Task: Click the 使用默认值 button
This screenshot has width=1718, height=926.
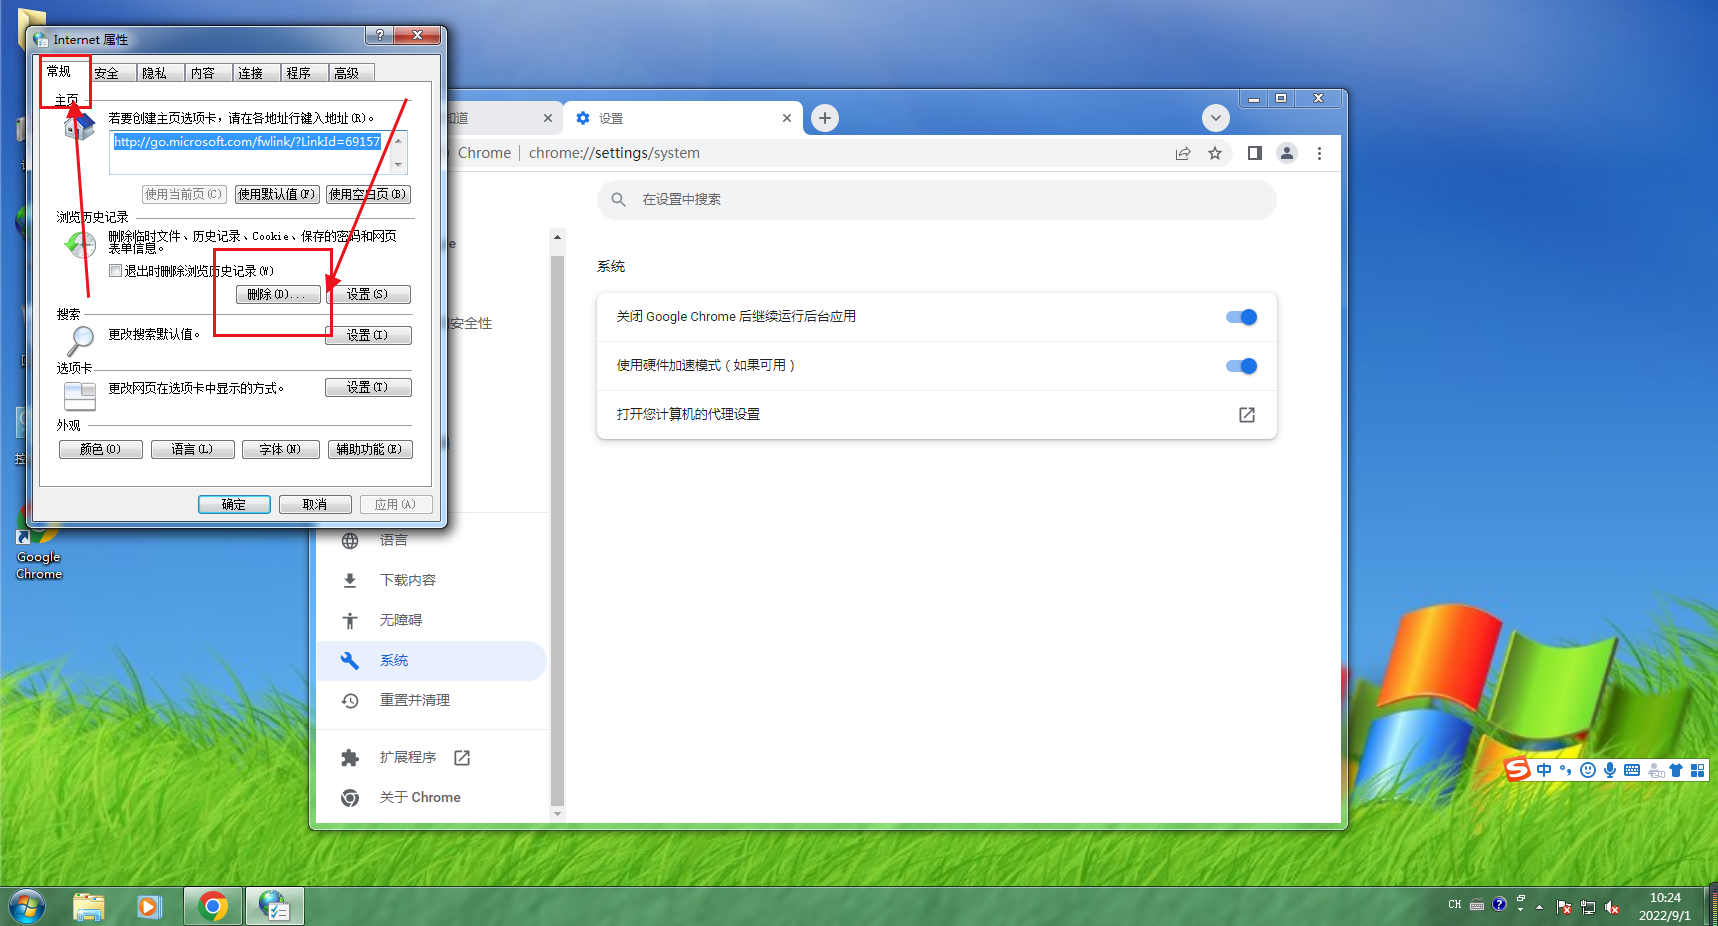Action: [x=277, y=195]
